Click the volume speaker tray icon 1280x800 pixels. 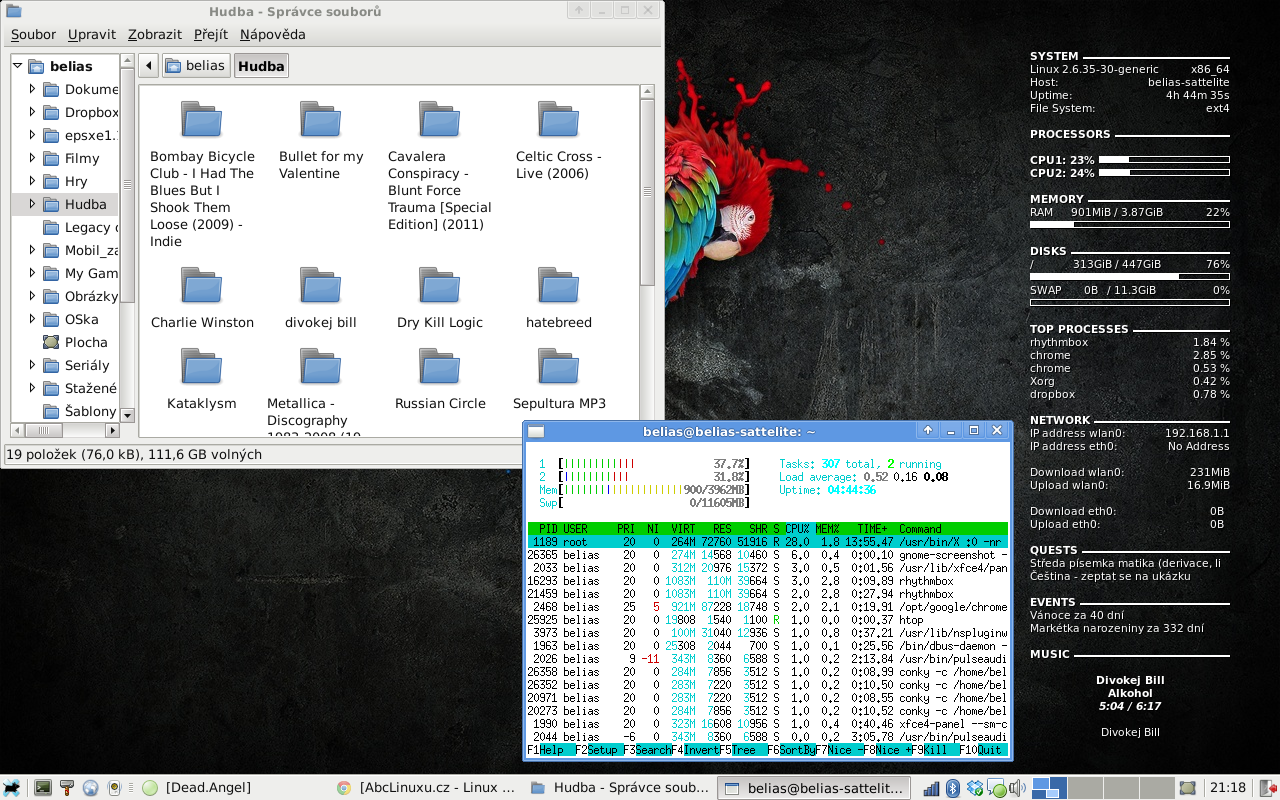click(1017, 788)
